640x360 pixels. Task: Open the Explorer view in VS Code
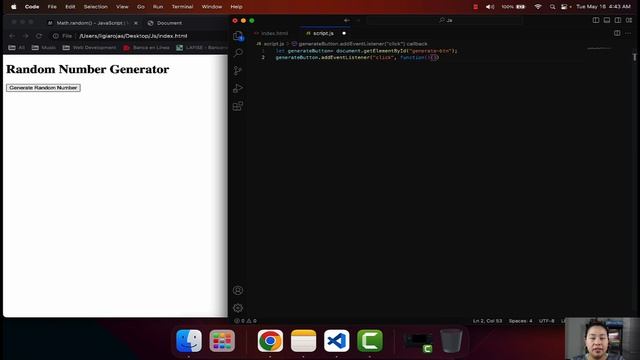tap(238, 36)
